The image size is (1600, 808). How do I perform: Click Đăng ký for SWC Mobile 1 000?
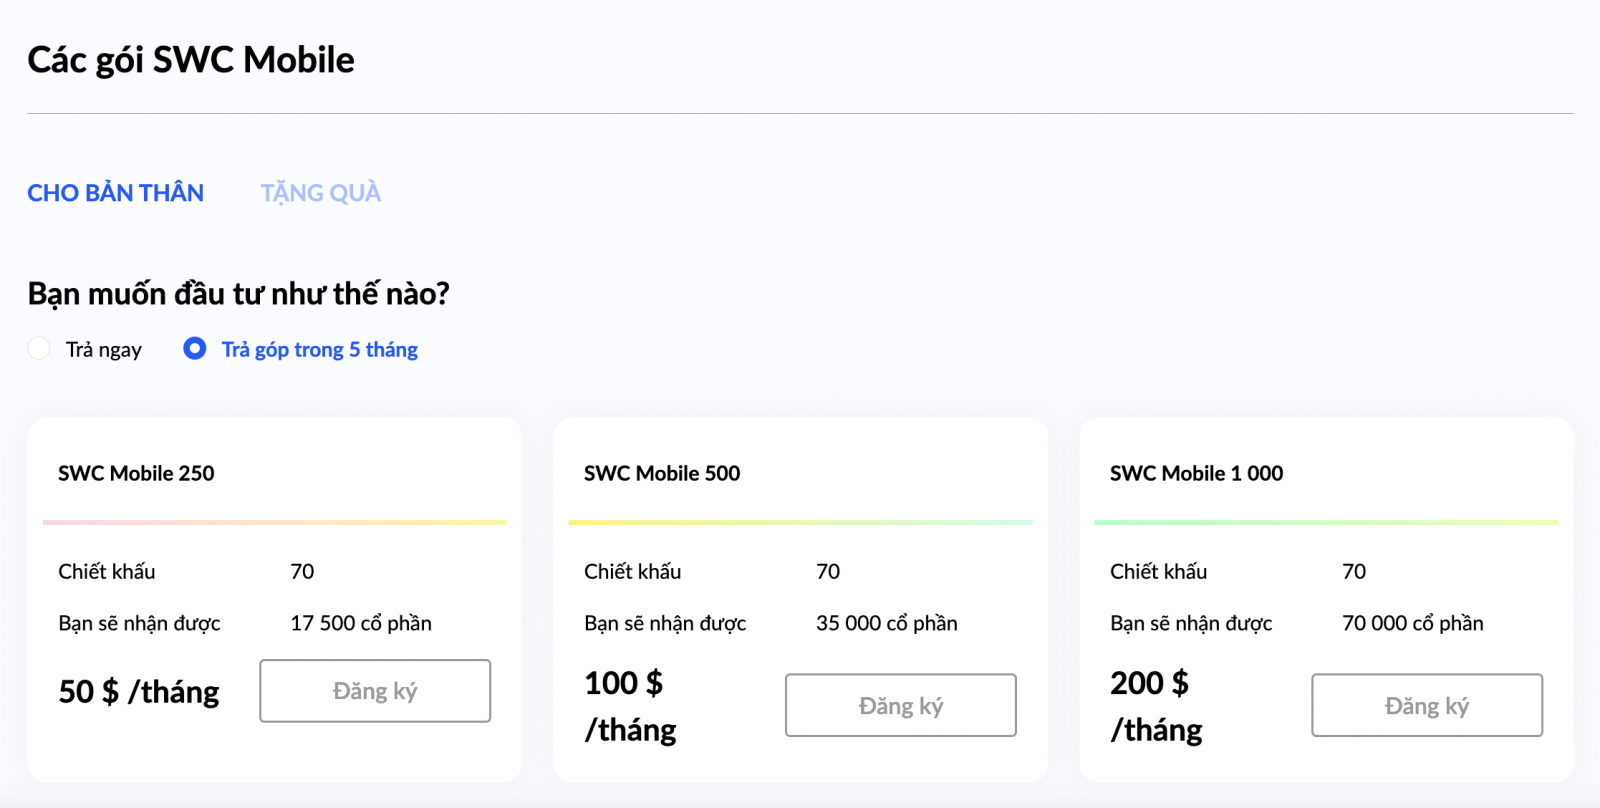tap(1427, 705)
